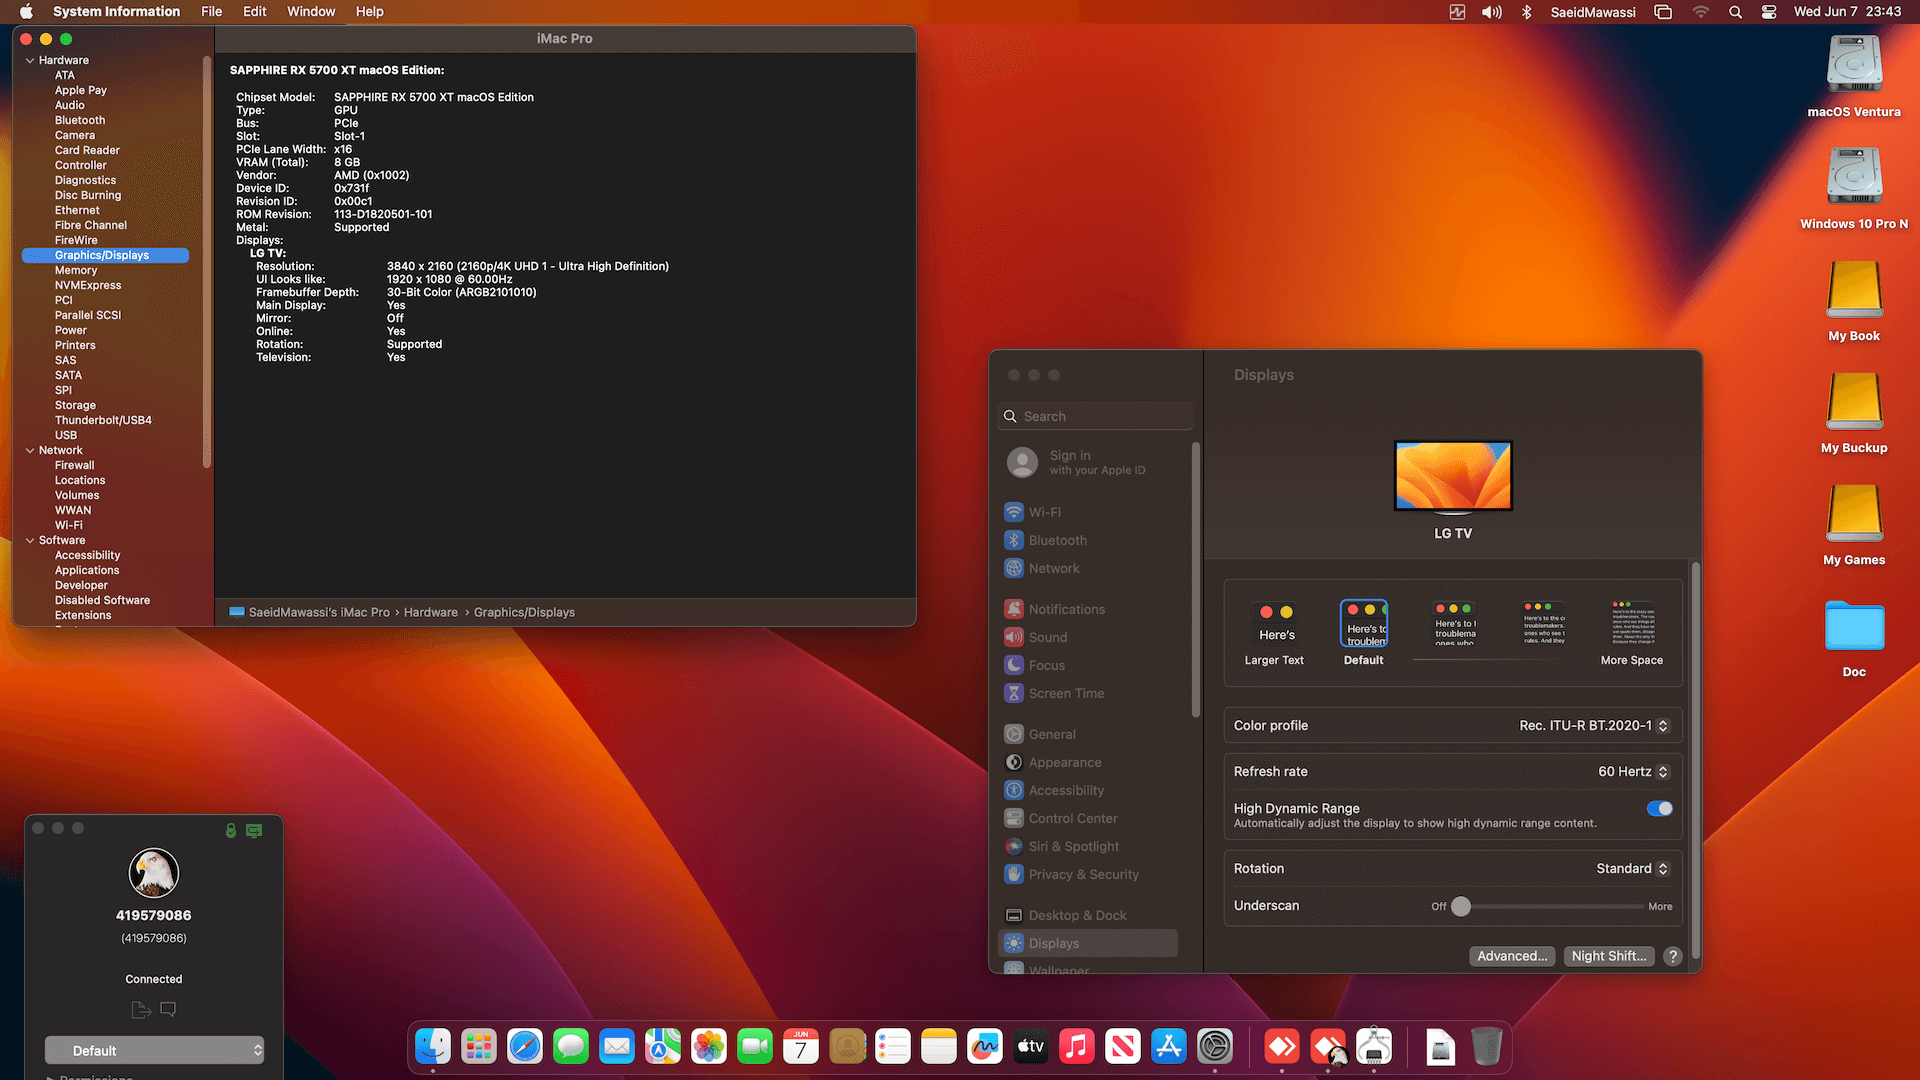Open the Apple menu
Viewport: 1920px width, 1080px height.
pos(26,12)
